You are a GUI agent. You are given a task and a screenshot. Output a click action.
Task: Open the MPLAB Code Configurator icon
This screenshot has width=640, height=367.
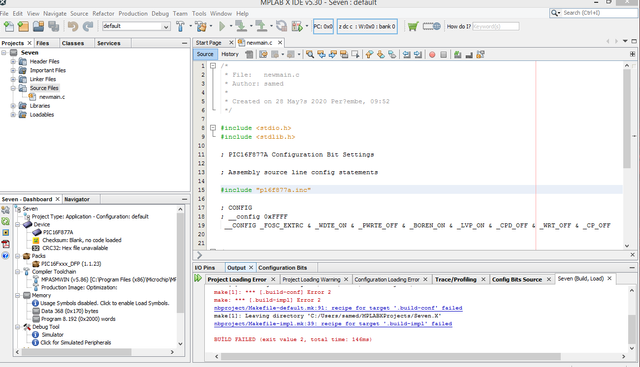tap(431, 27)
